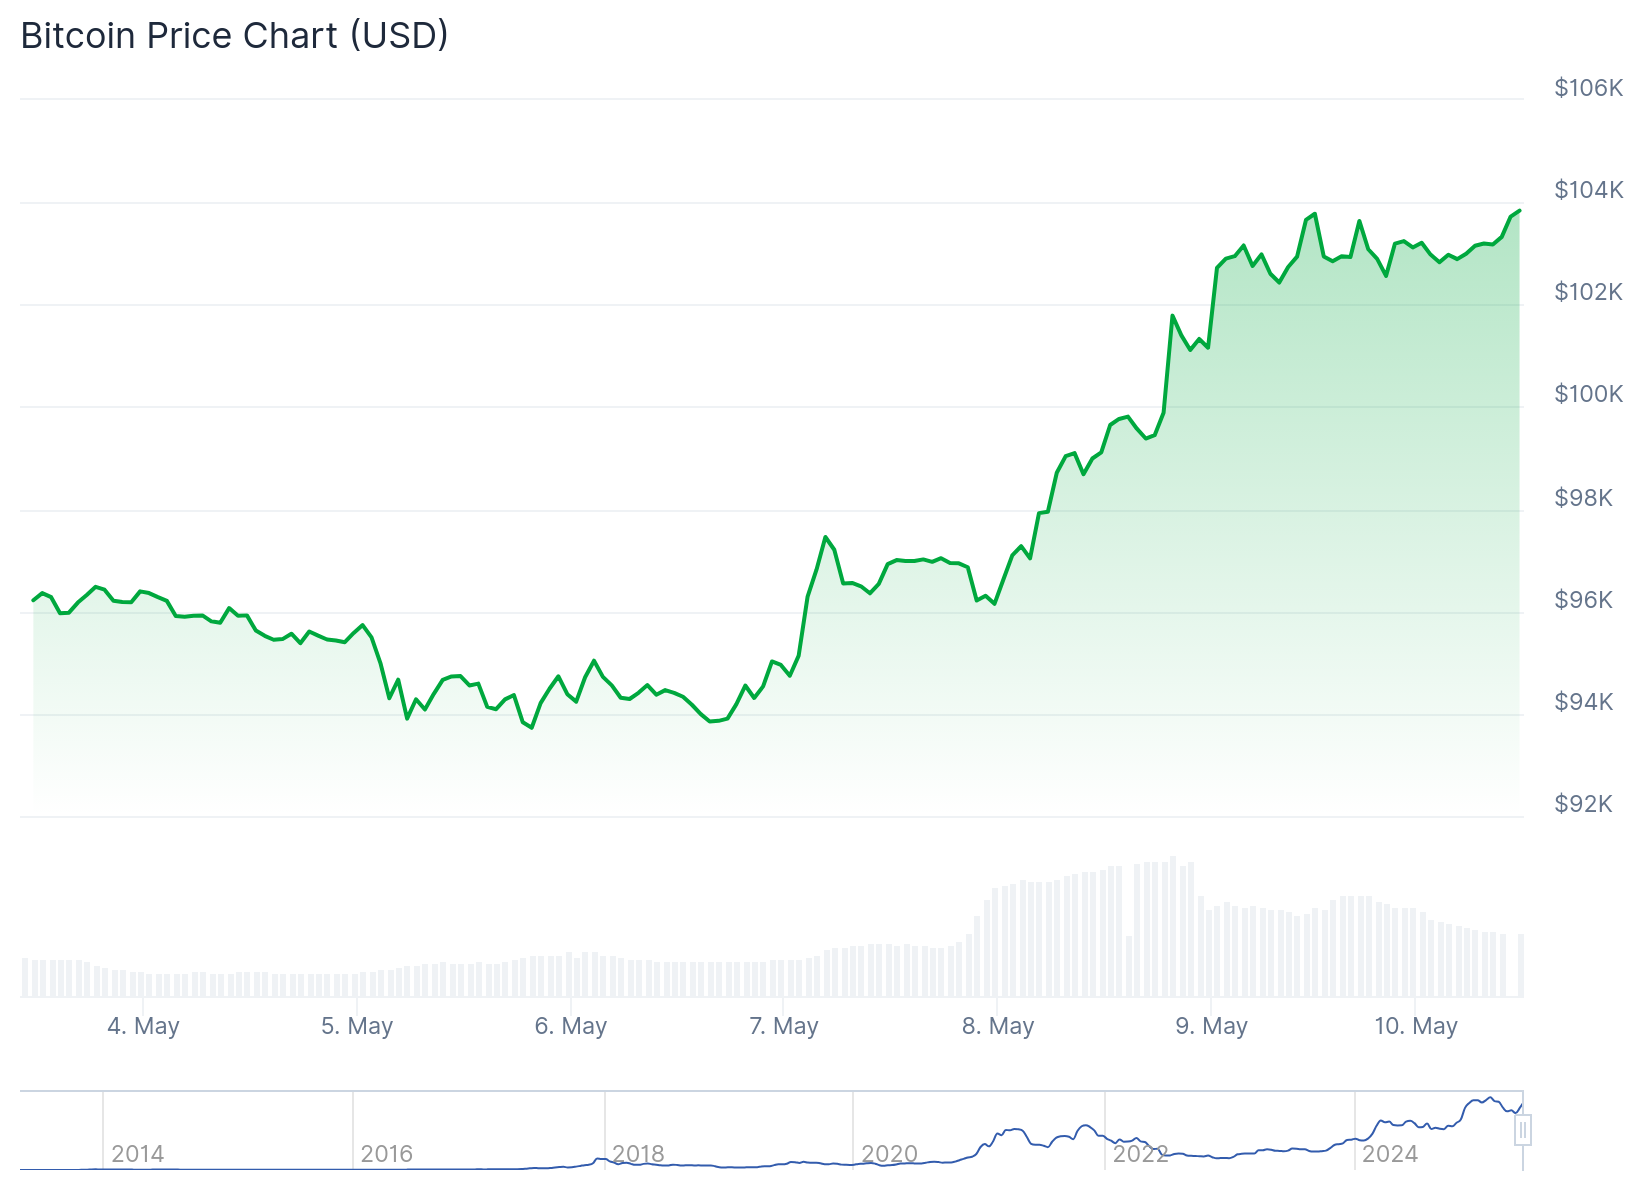Image resolution: width=1644 pixels, height=1200 pixels.
Task: Click the $96K price axis label
Action: [1584, 600]
